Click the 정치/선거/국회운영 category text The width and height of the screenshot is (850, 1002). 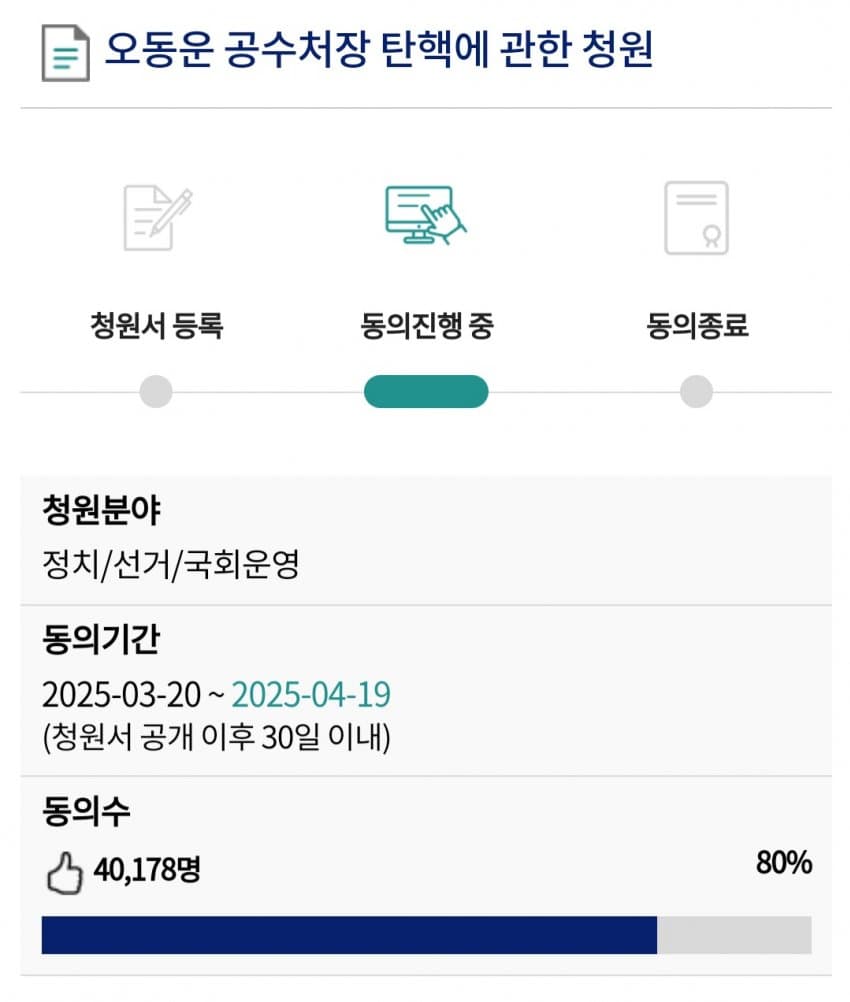(x=171, y=566)
